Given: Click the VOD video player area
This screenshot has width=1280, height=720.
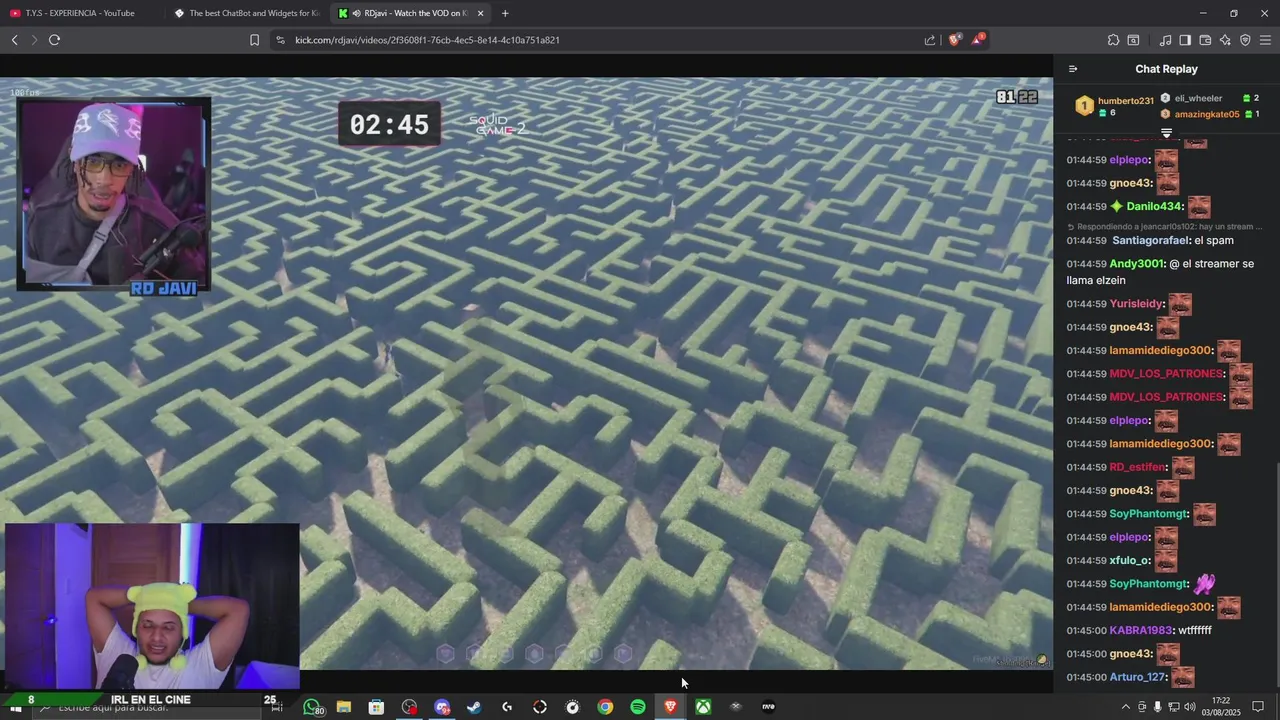Looking at the screenshot, I should coord(526,373).
